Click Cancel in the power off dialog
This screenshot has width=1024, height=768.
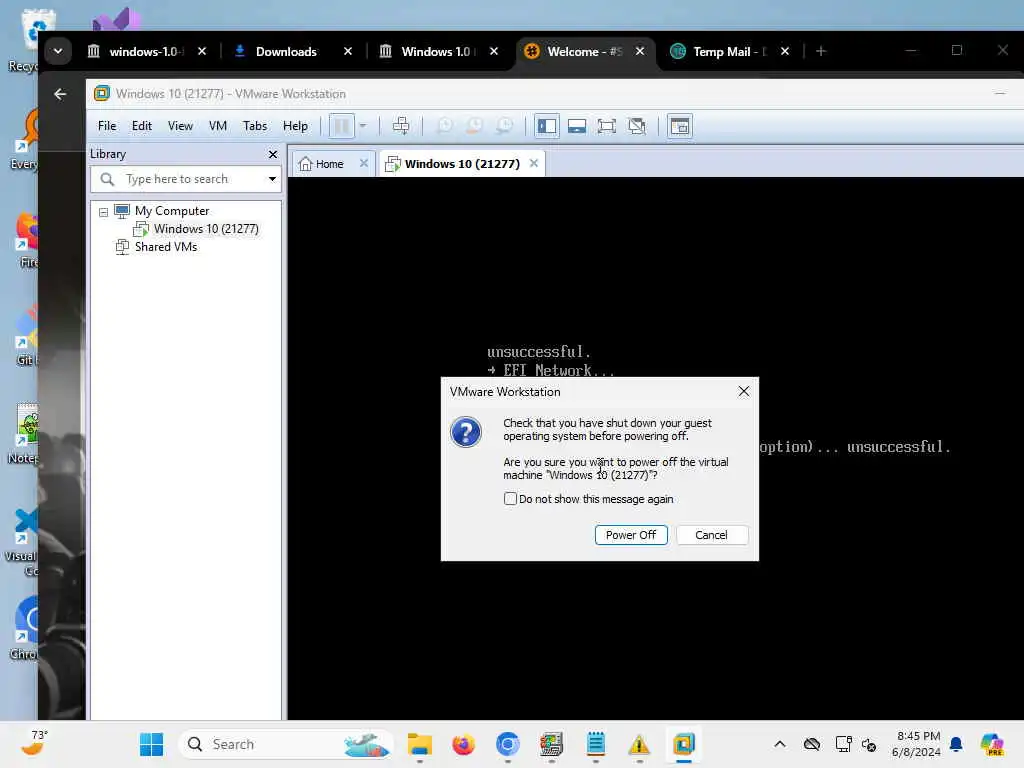pyautogui.click(x=711, y=535)
